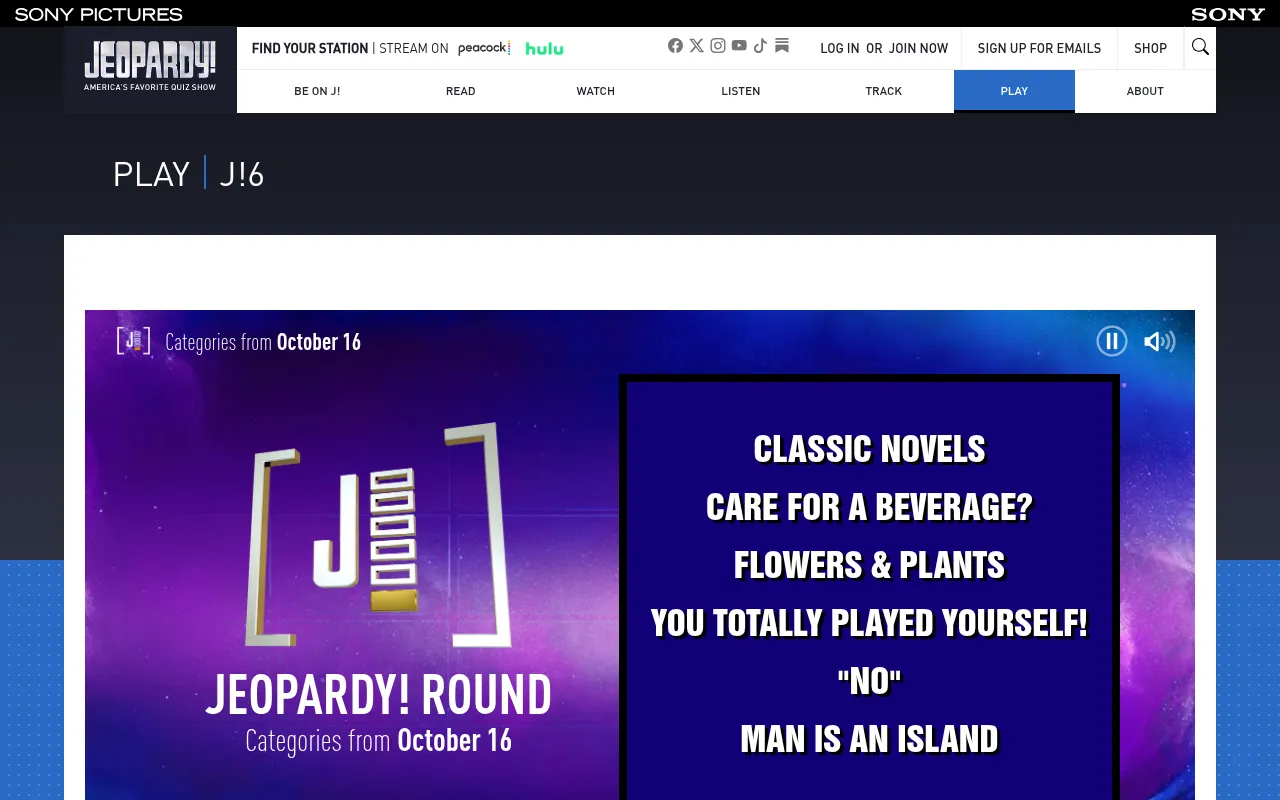Open the YouTube social icon
Image resolution: width=1280 pixels, height=800 pixels.
739,45
